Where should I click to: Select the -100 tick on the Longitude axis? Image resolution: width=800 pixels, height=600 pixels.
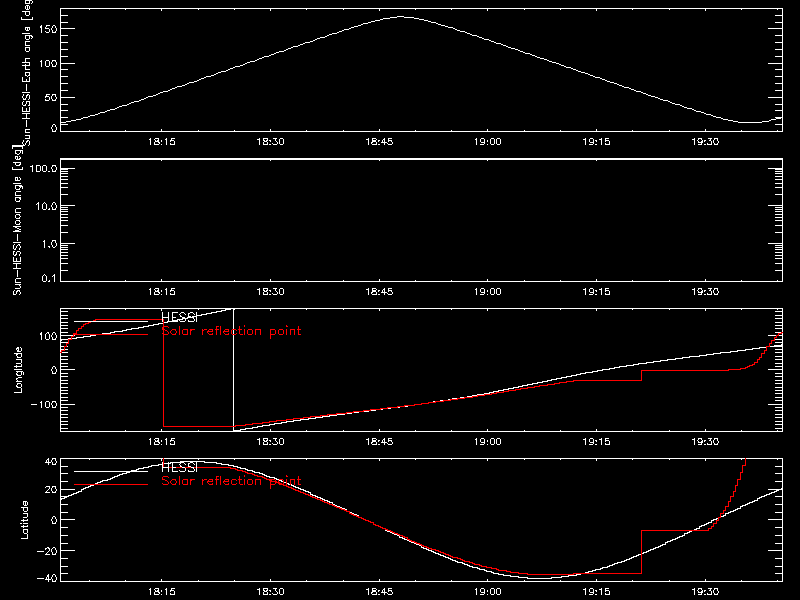44,404
